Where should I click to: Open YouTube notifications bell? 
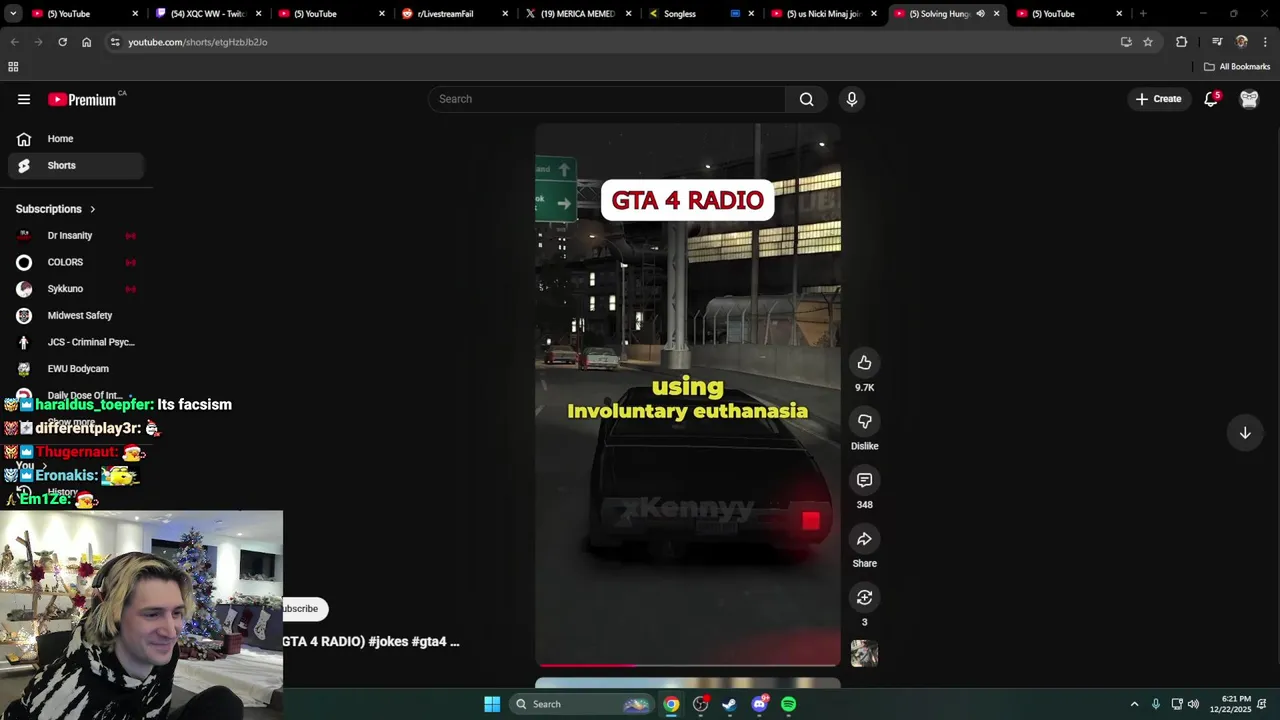pos(1211,99)
